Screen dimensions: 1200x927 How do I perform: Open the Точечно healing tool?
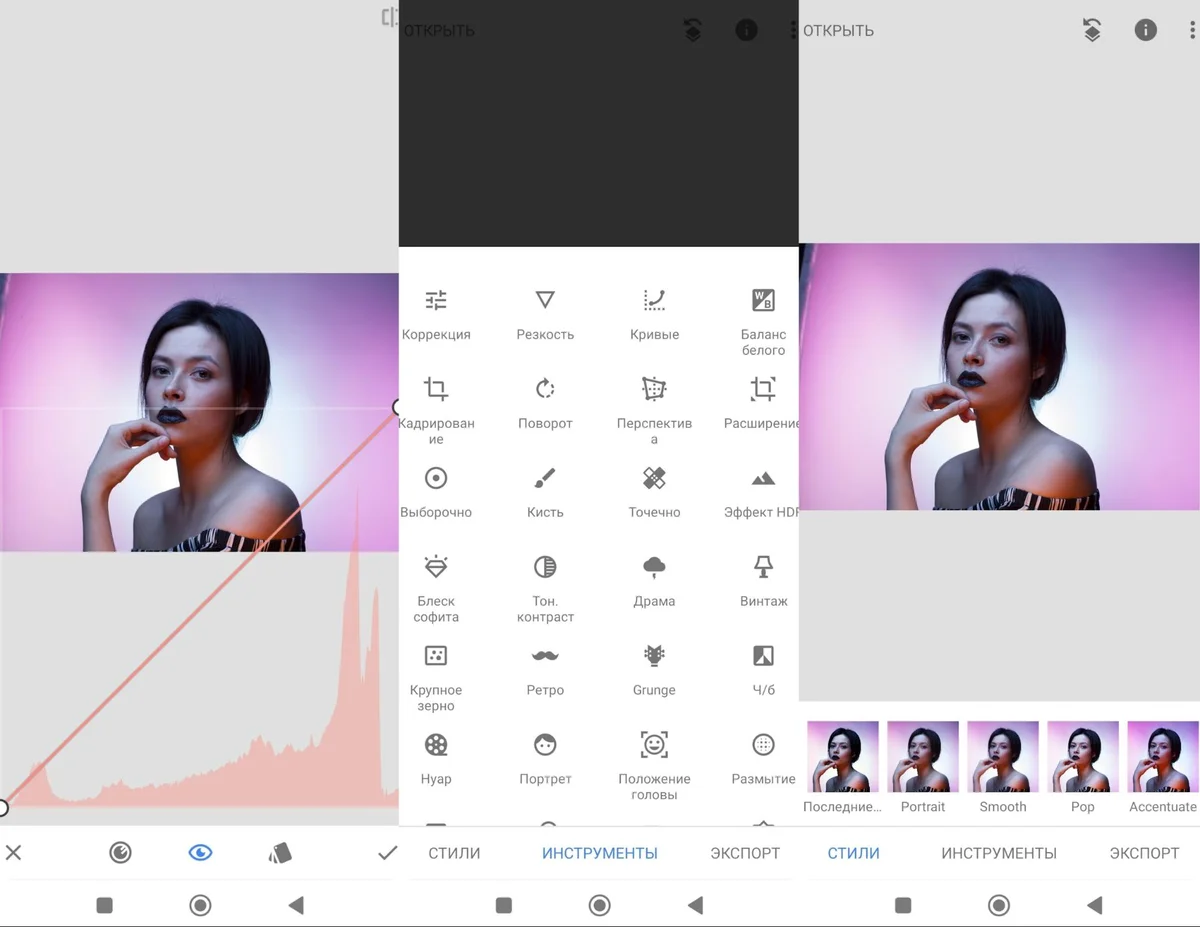654,492
